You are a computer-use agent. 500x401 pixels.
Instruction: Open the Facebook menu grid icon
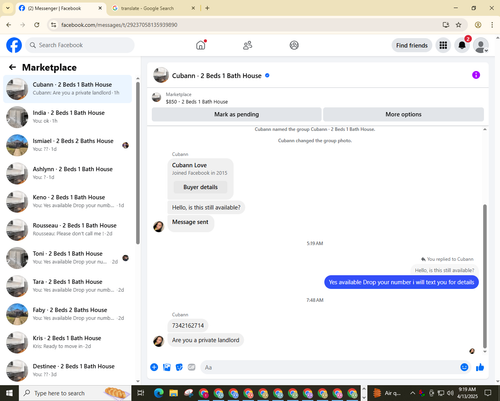click(443, 45)
